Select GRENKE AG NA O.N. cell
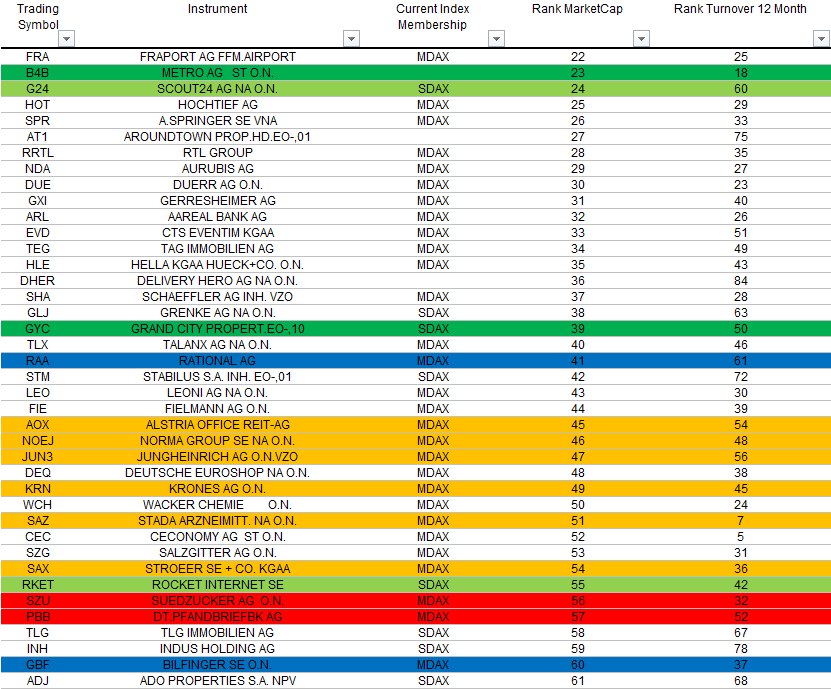831x689 pixels. (218, 313)
